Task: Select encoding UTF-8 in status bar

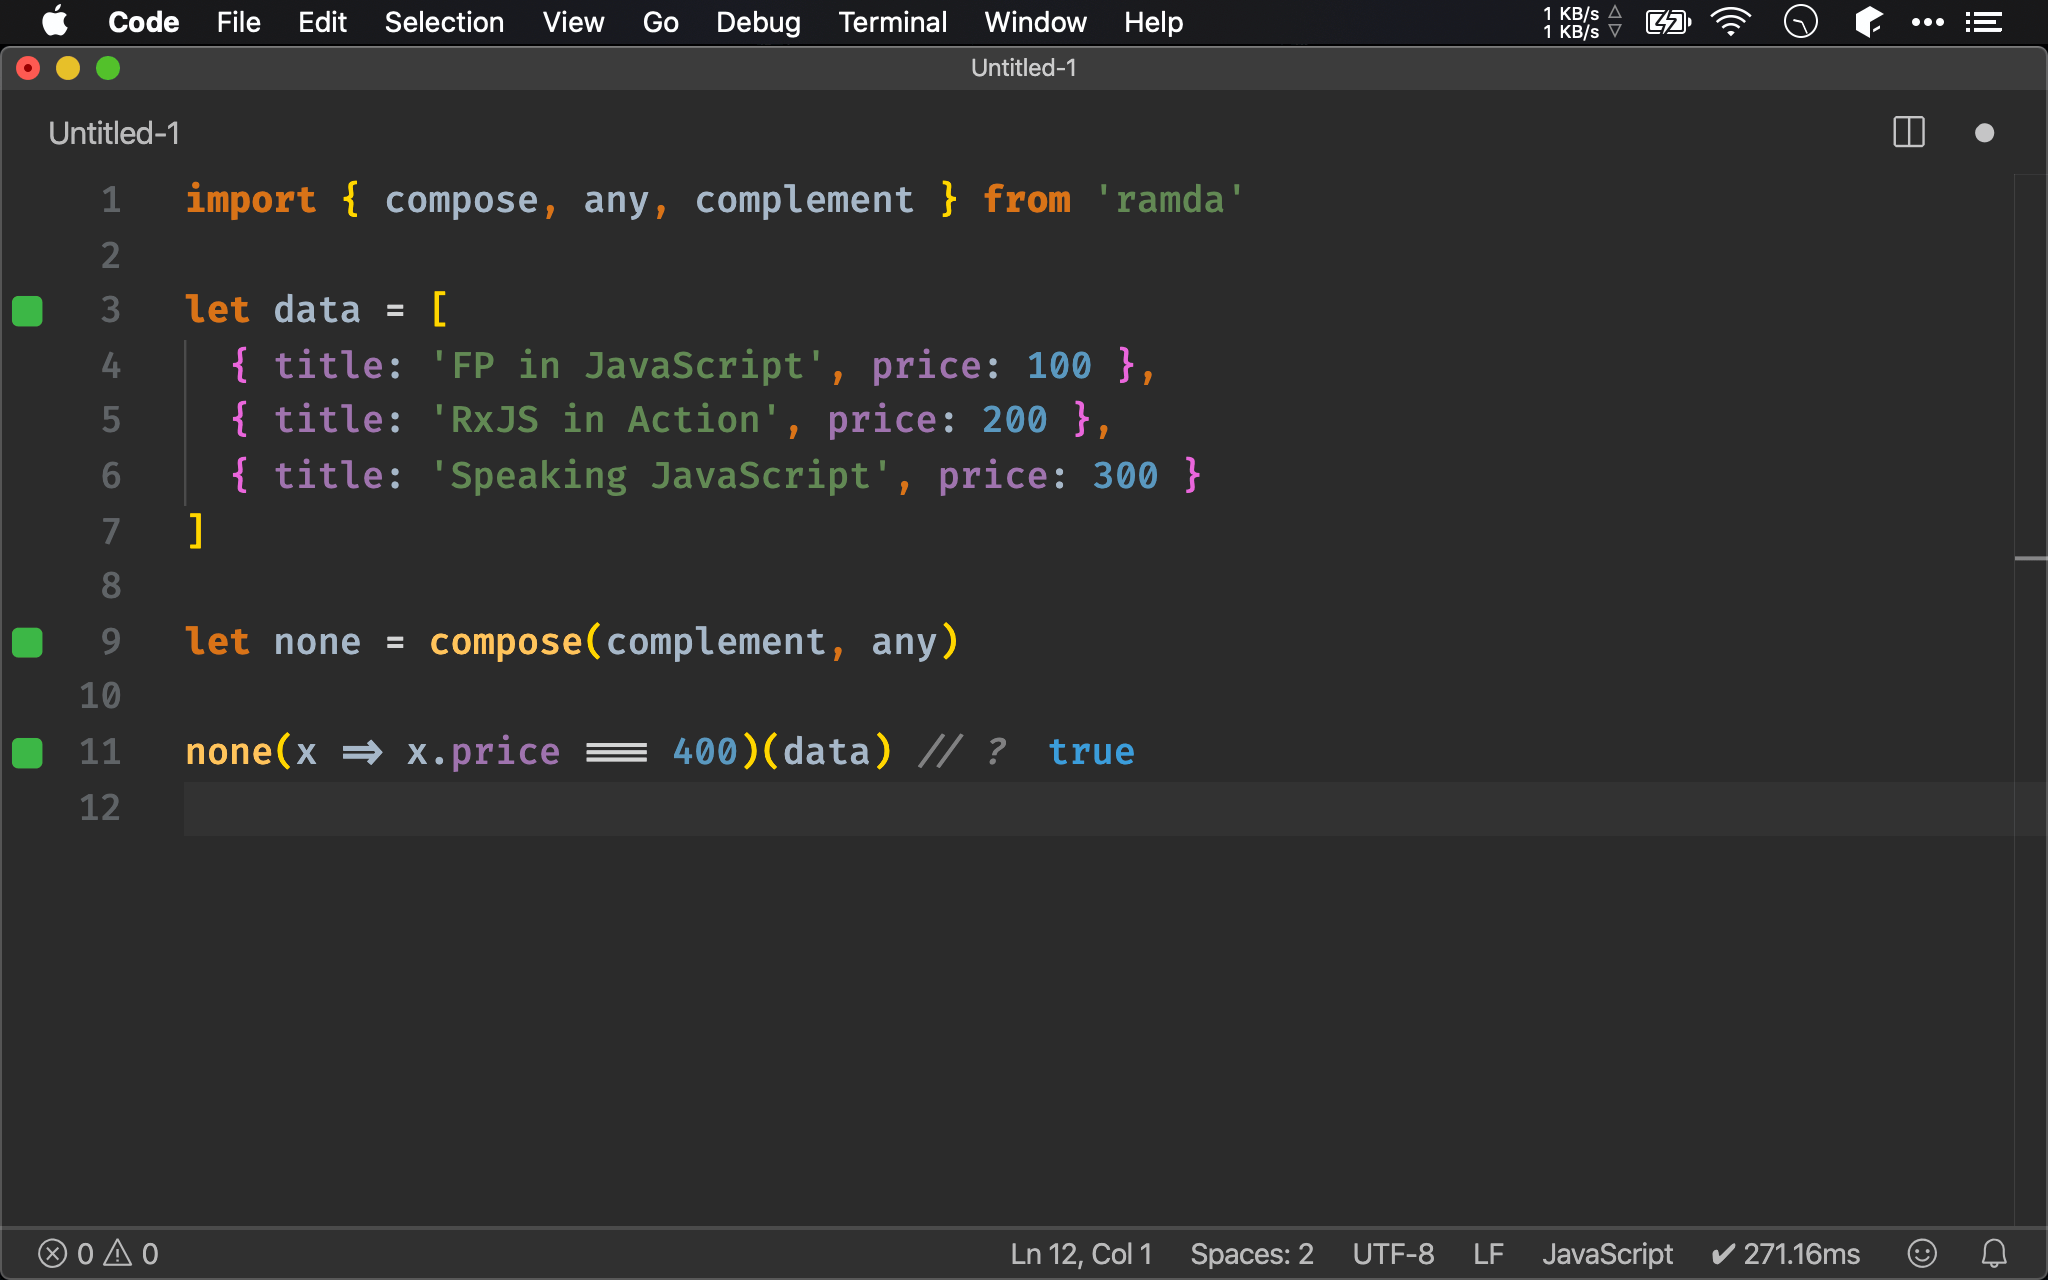Action: point(1393,1253)
